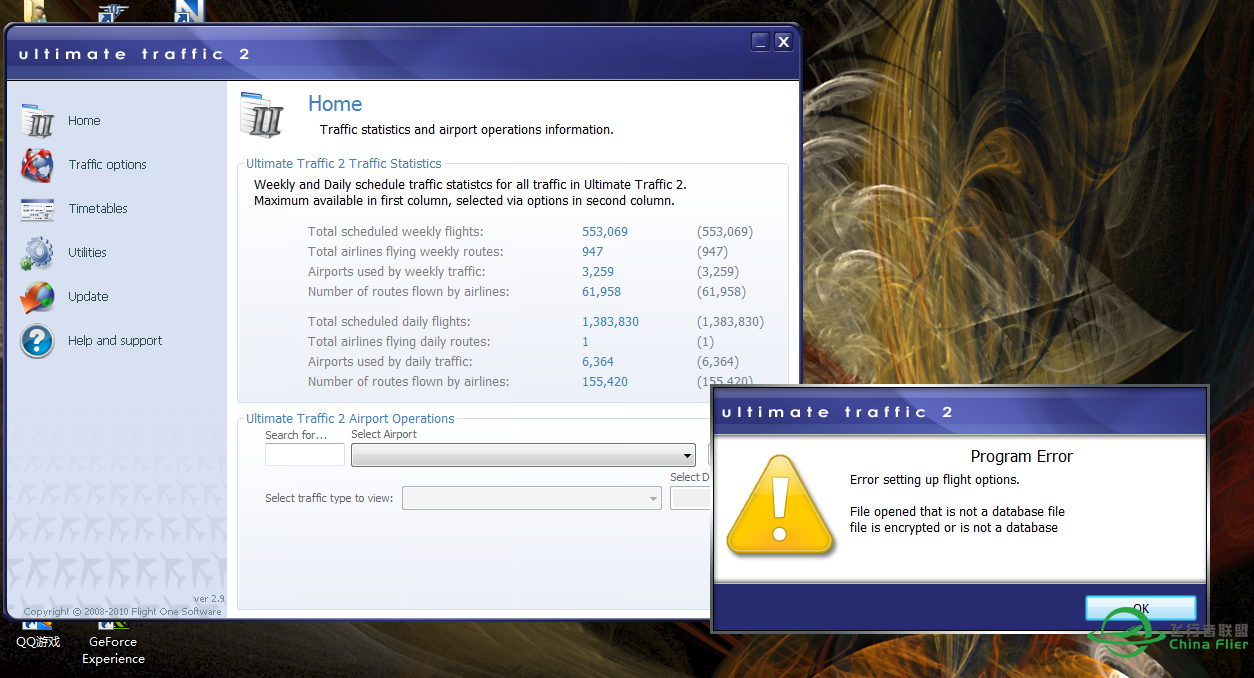The height and width of the screenshot is (678, 1254).
Task: Click the GeForce Experience desktop icon
Action: pyautogui.click(x=113, y=642)
